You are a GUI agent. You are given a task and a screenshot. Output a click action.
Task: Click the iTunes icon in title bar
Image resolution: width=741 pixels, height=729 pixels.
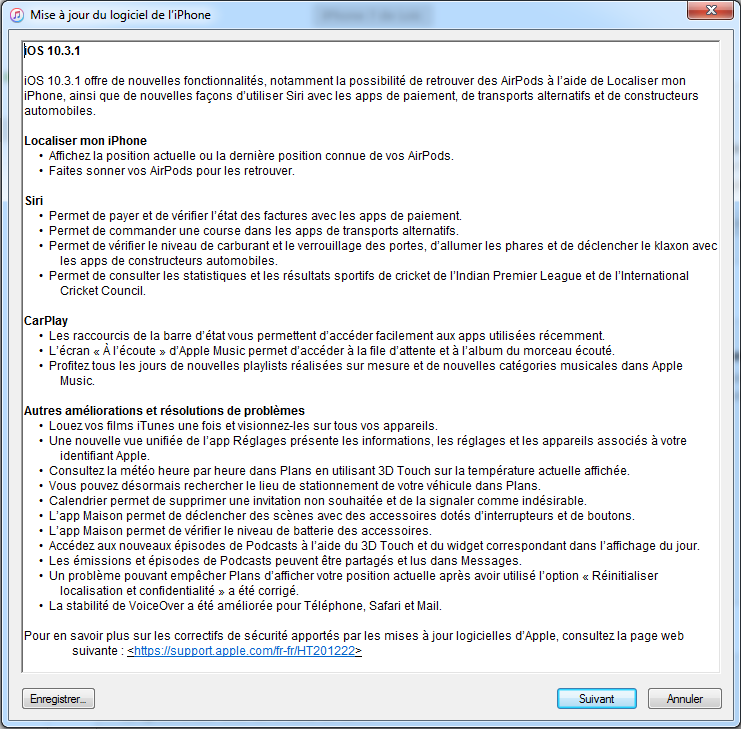17,15
